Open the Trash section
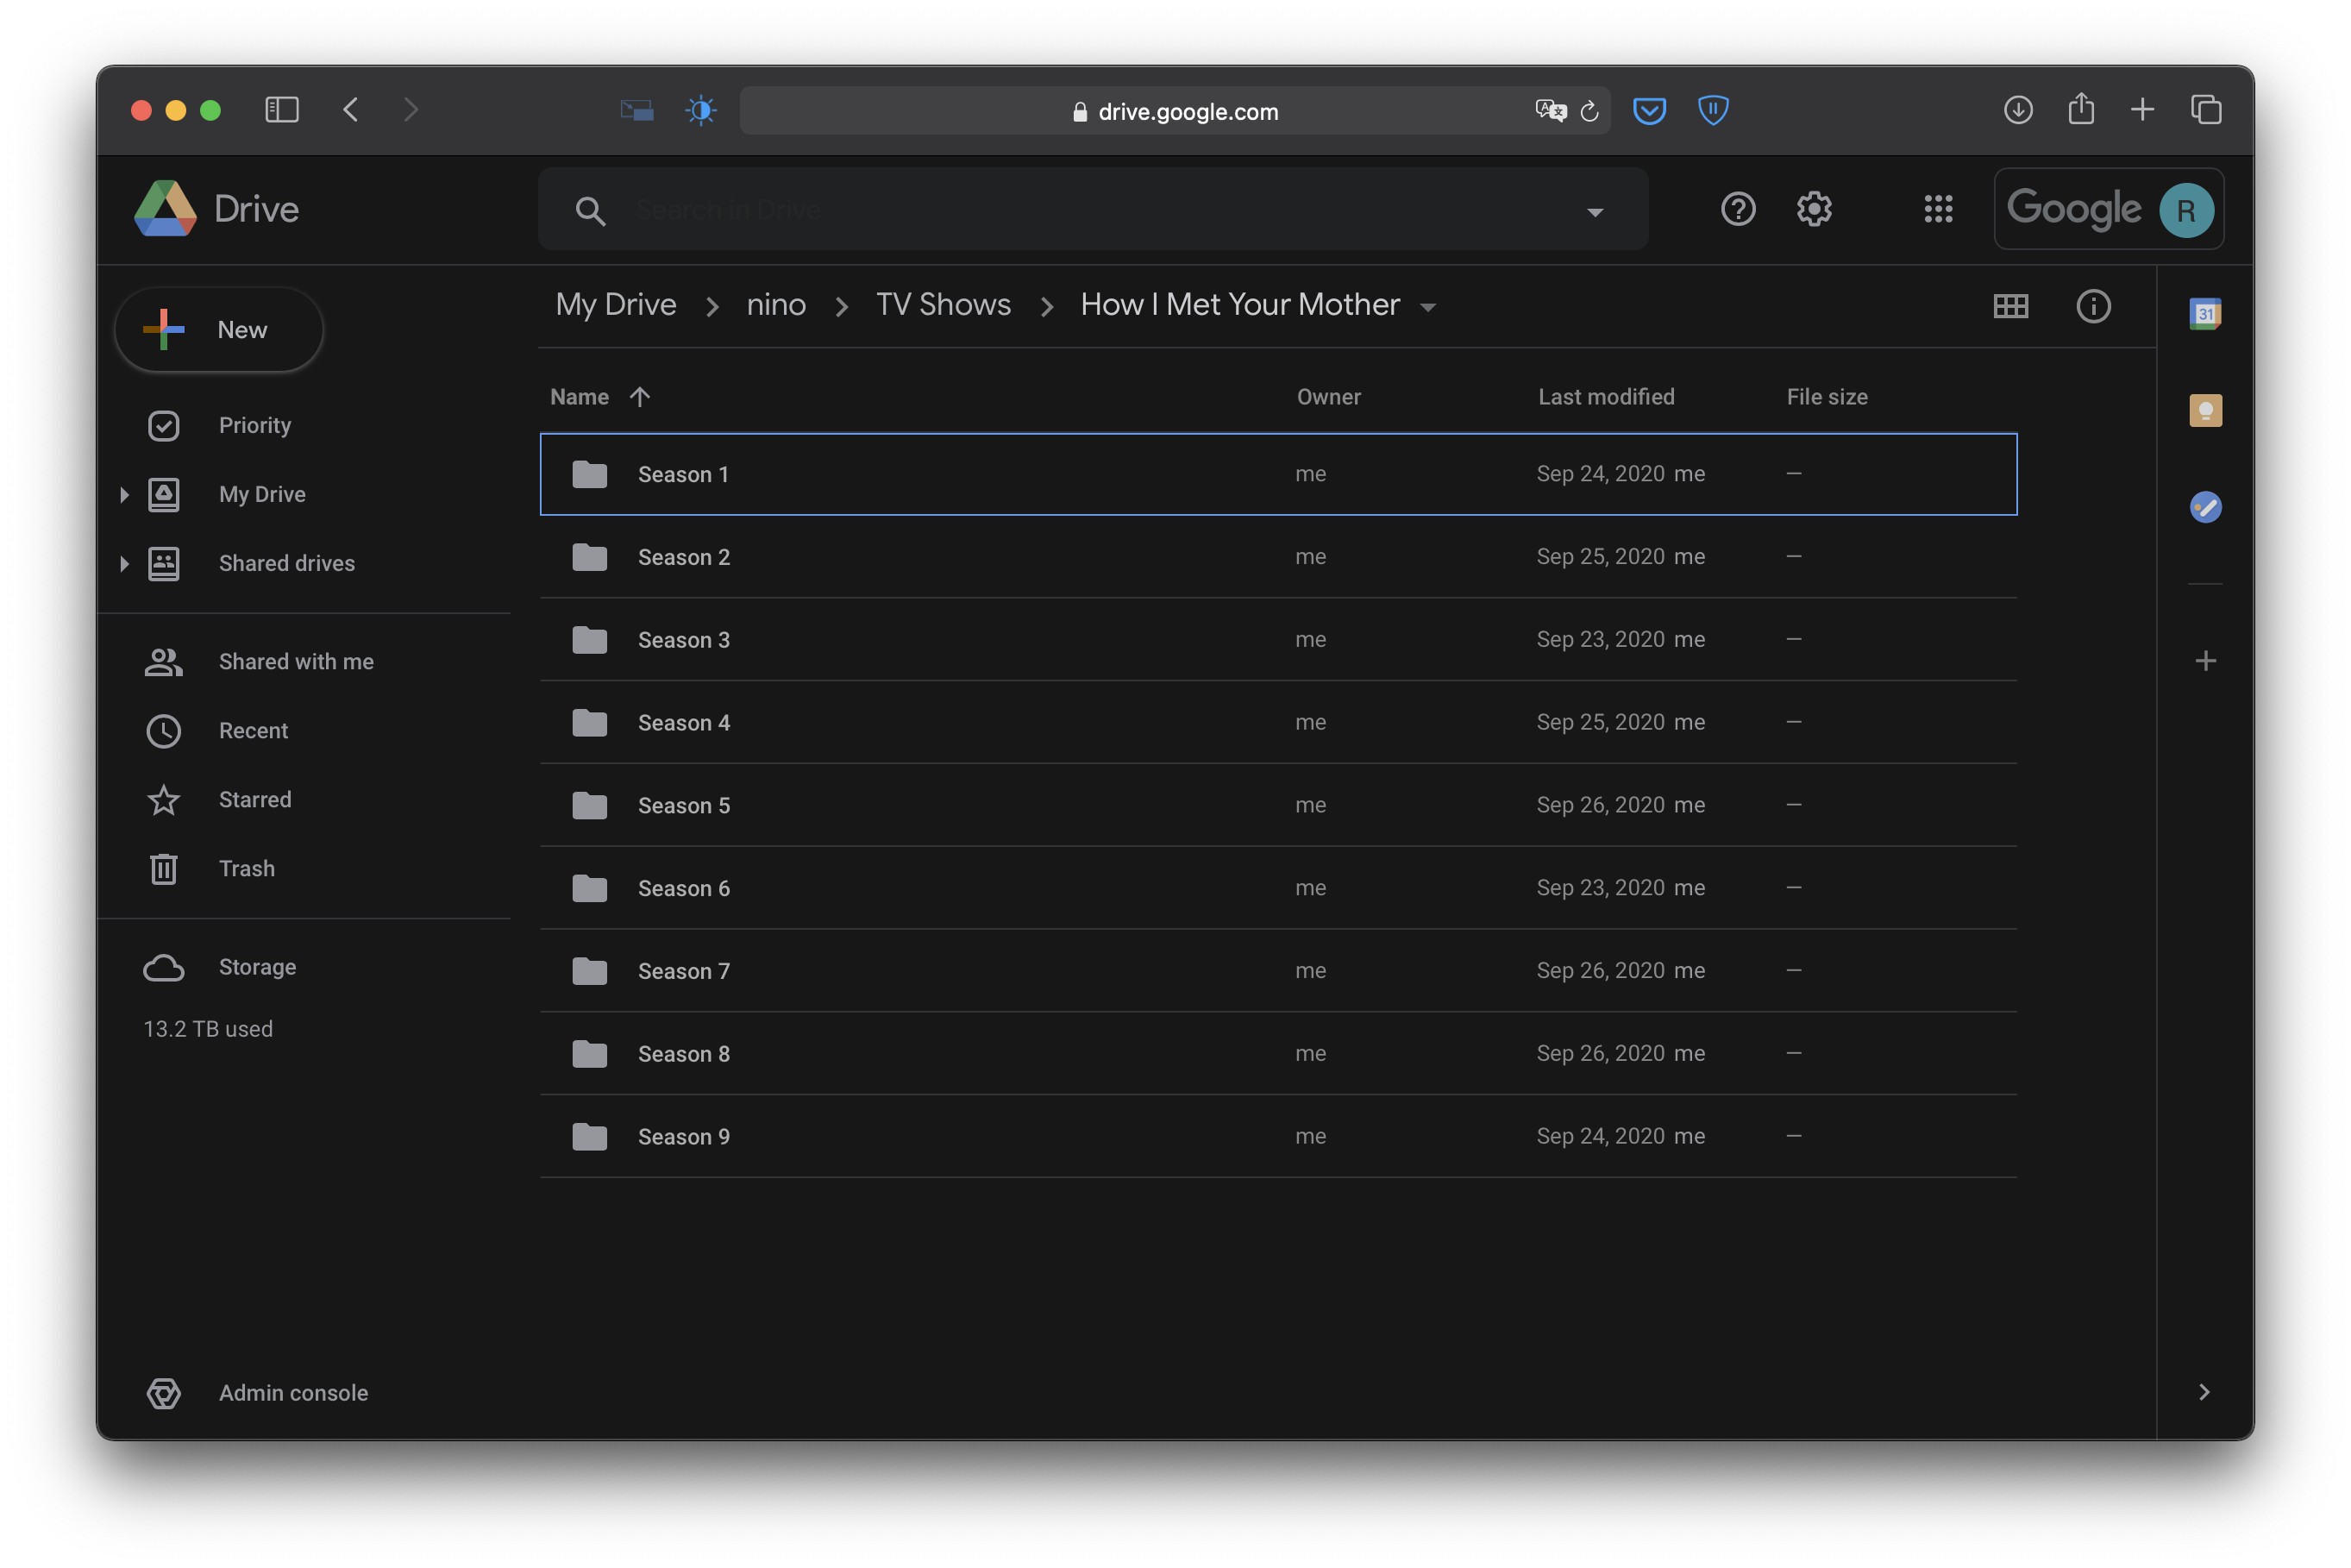2351x1568 pixels. (x=246, y=868)
